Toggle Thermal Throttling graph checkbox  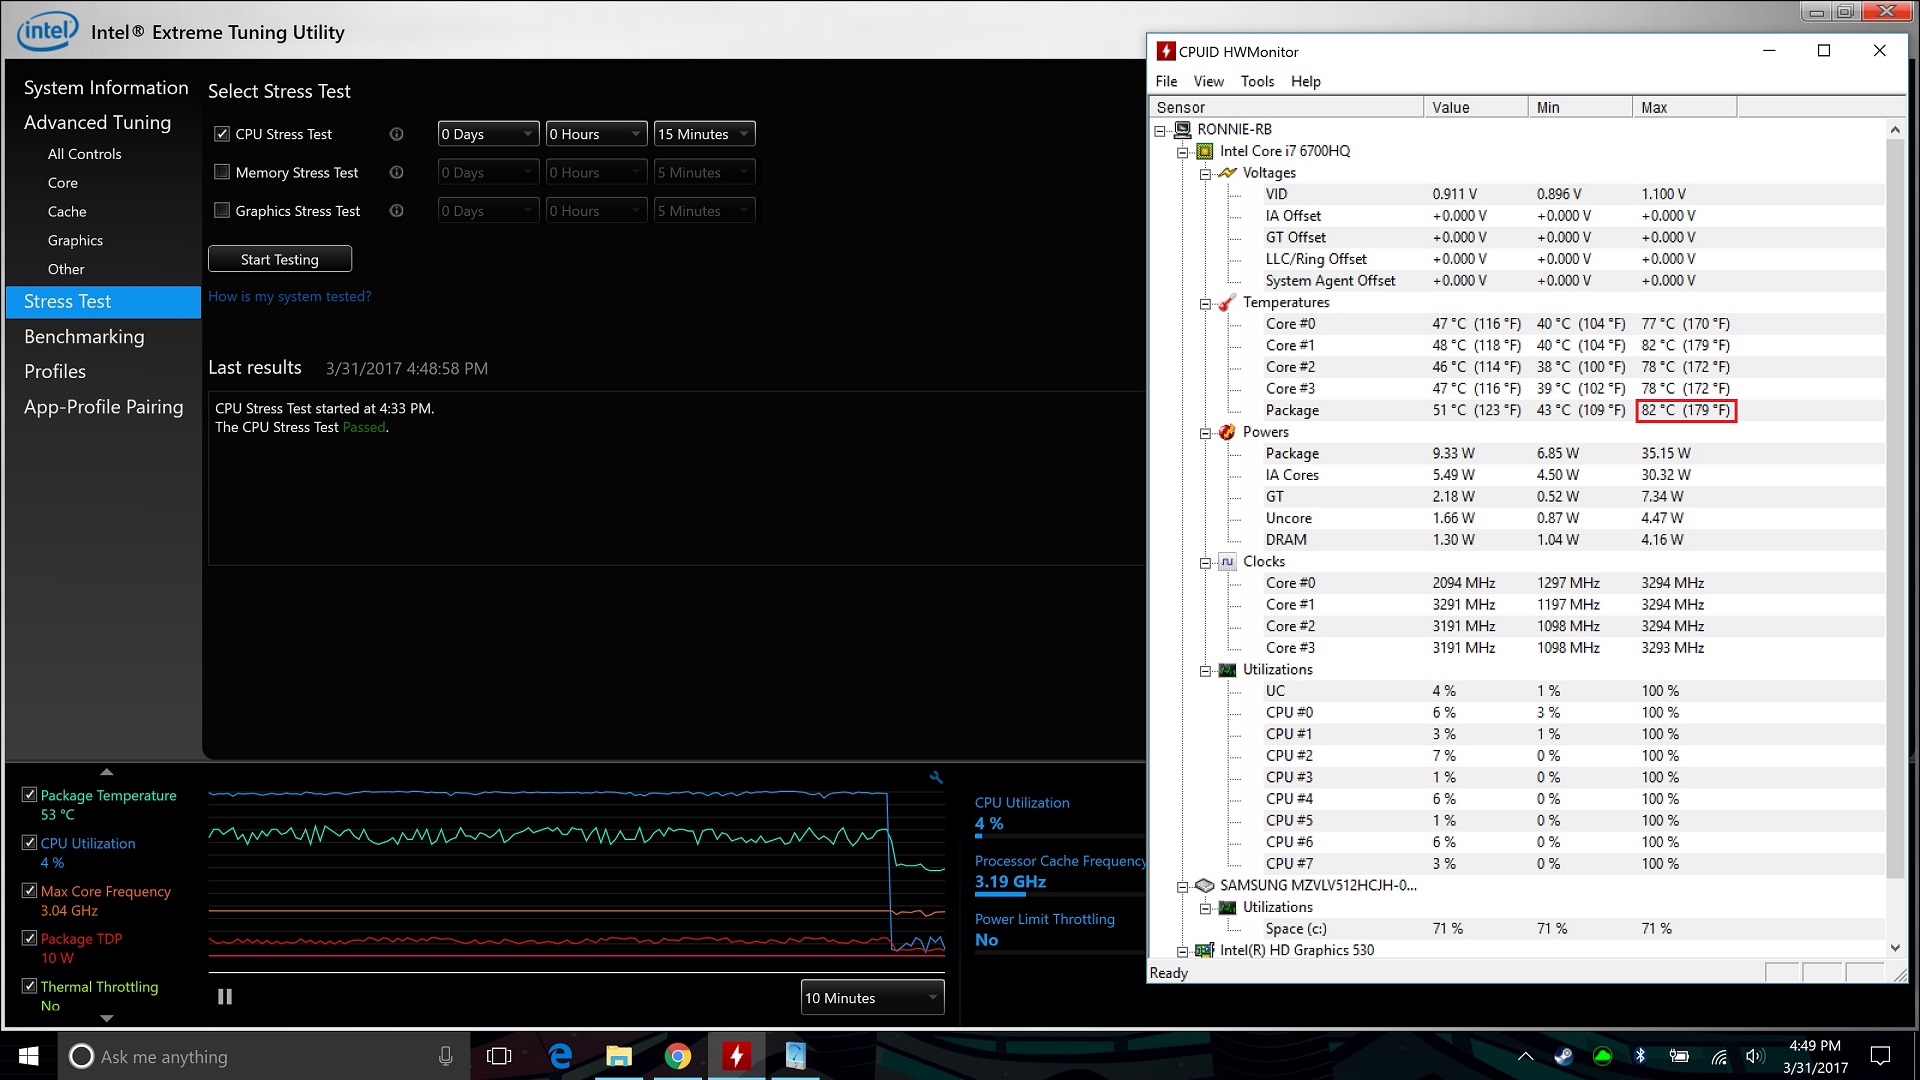29,986
